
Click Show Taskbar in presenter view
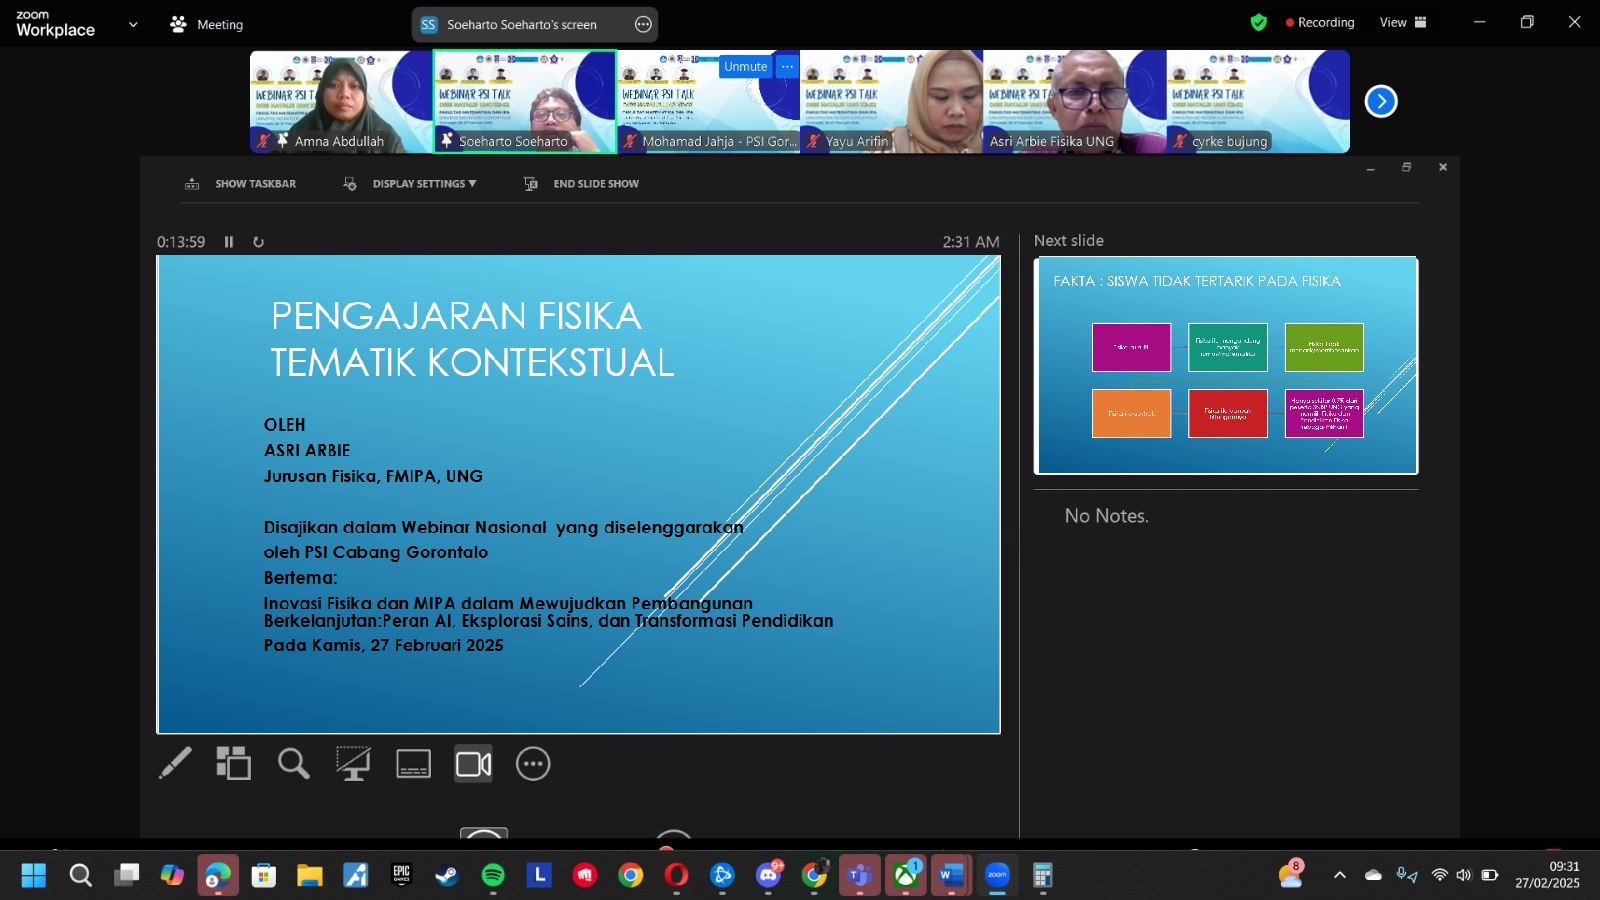pyautogui.click(x=243, y=184)
